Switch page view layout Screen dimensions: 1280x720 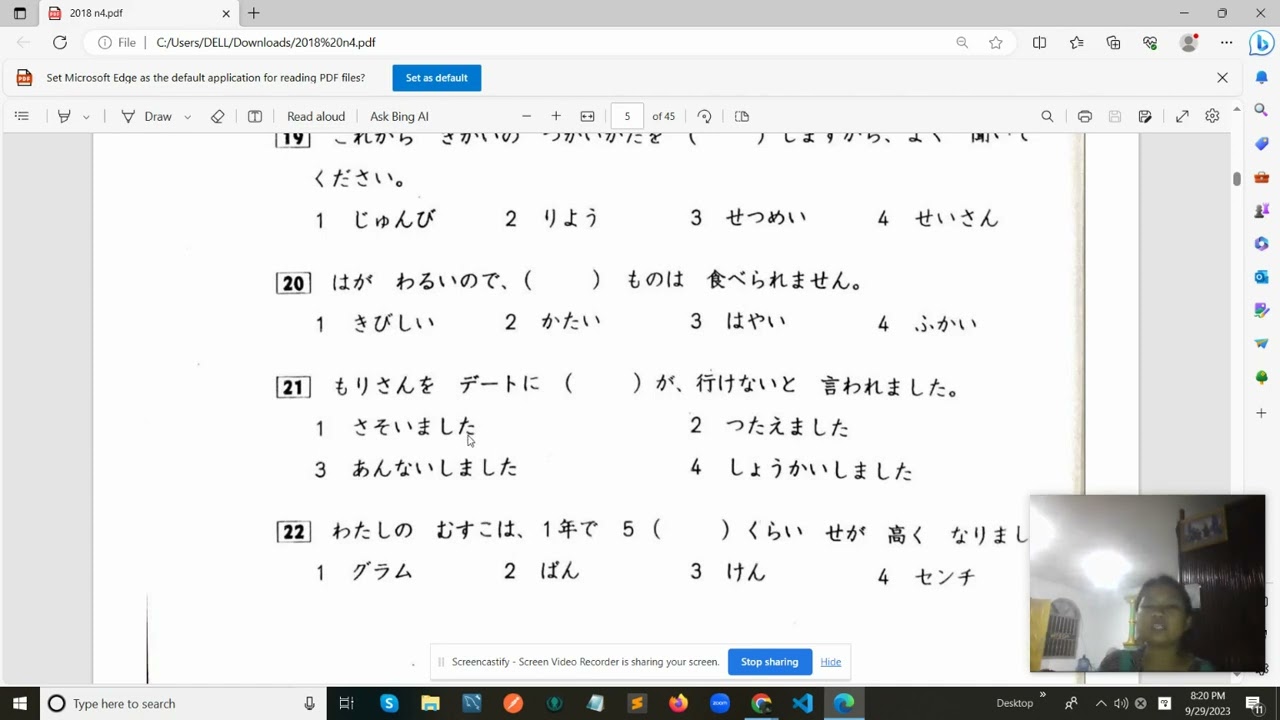click(742, 116)
